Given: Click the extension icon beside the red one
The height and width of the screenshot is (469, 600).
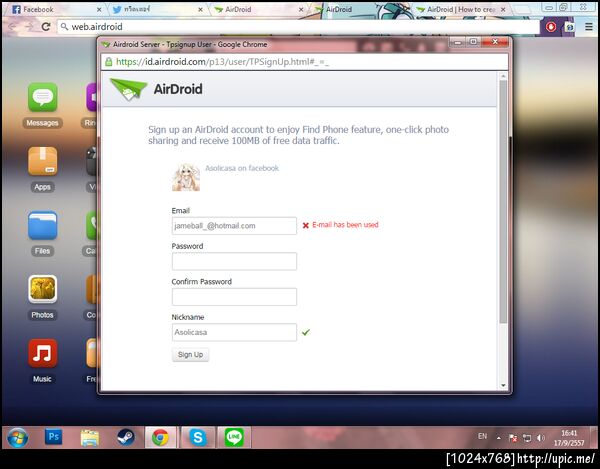Looking at the screenshot, I should pos(570,27).
